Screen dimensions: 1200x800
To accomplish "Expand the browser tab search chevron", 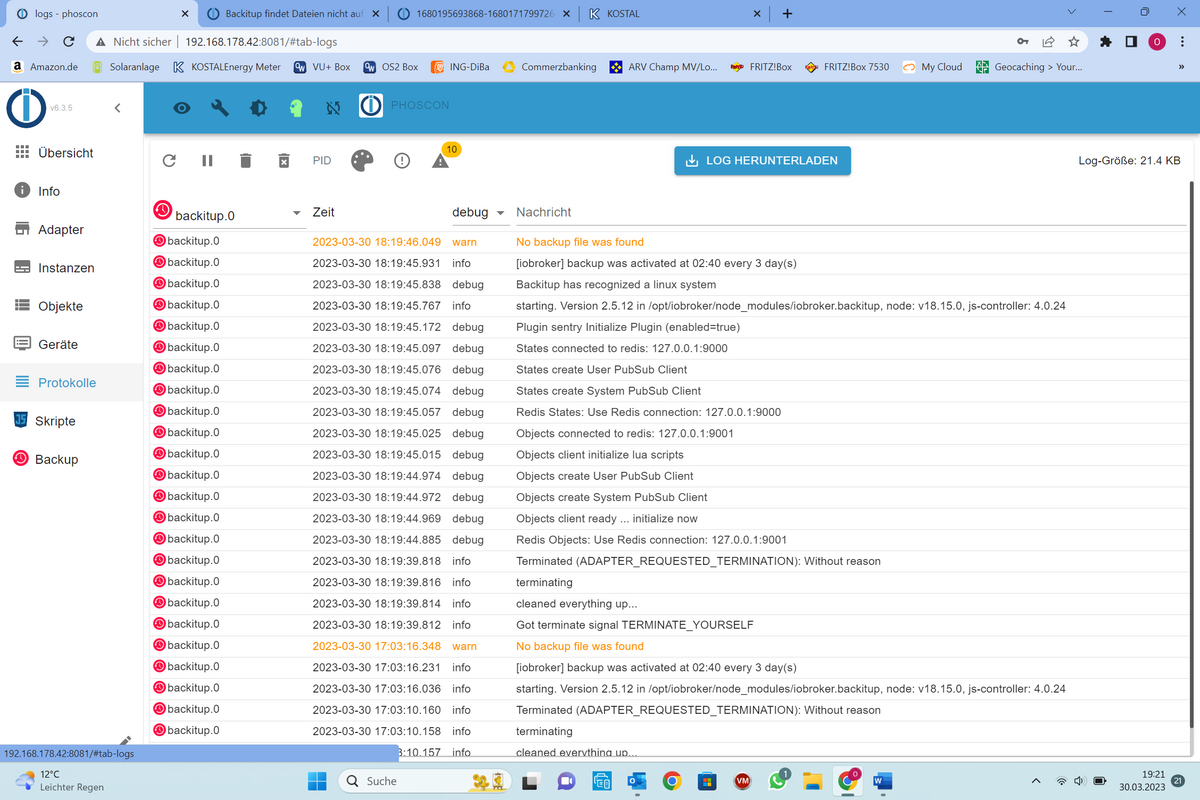I will 1072,12.
